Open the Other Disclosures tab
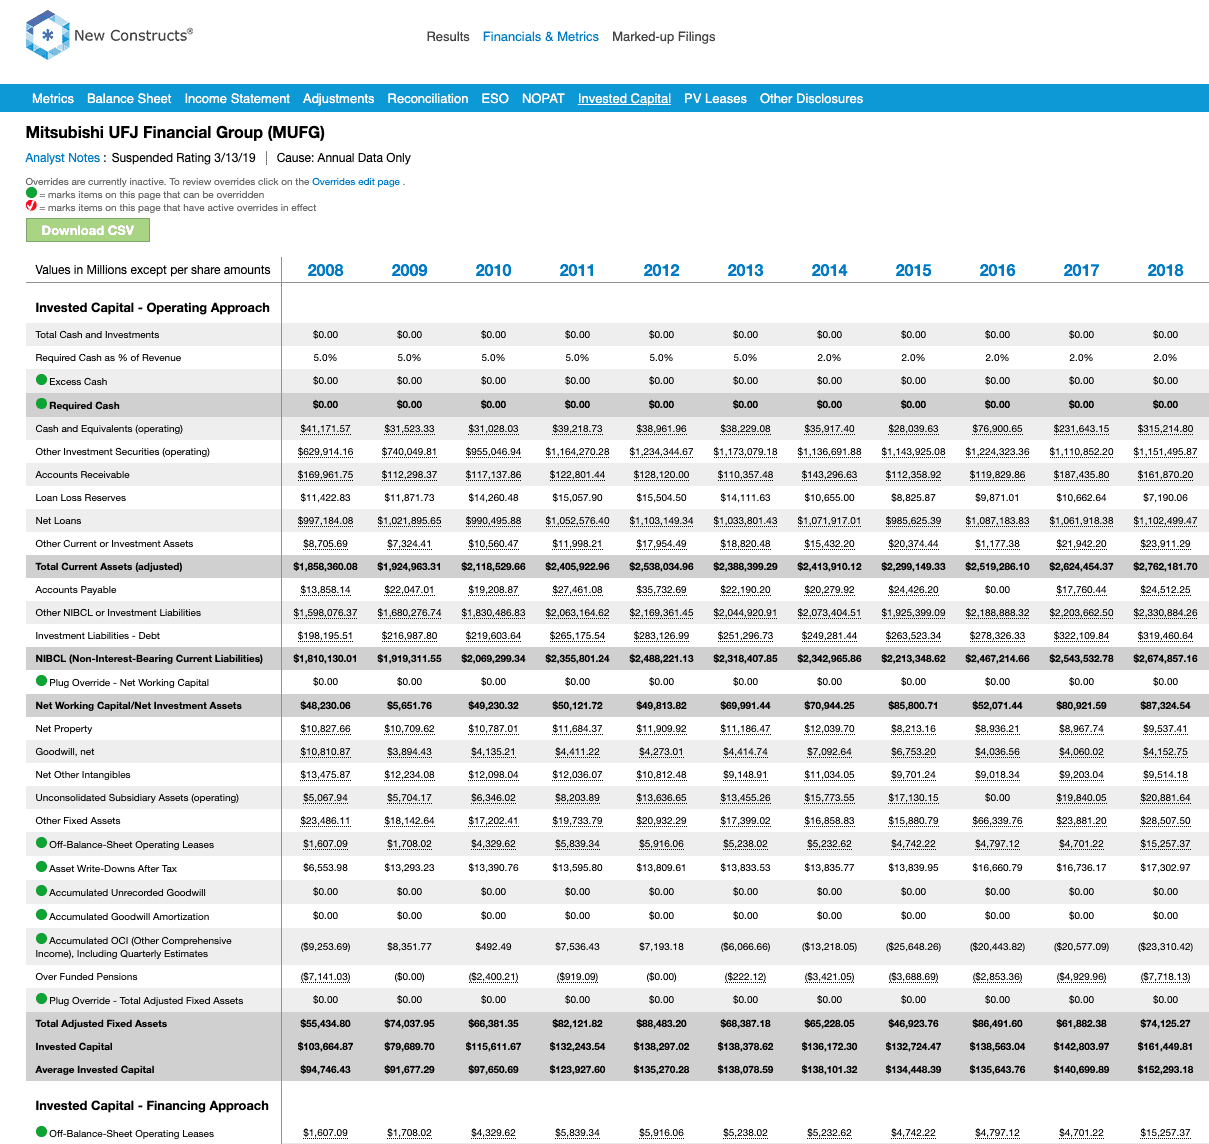The height and width of the screenshot is (1144, 1209). (x=811, y=99)
